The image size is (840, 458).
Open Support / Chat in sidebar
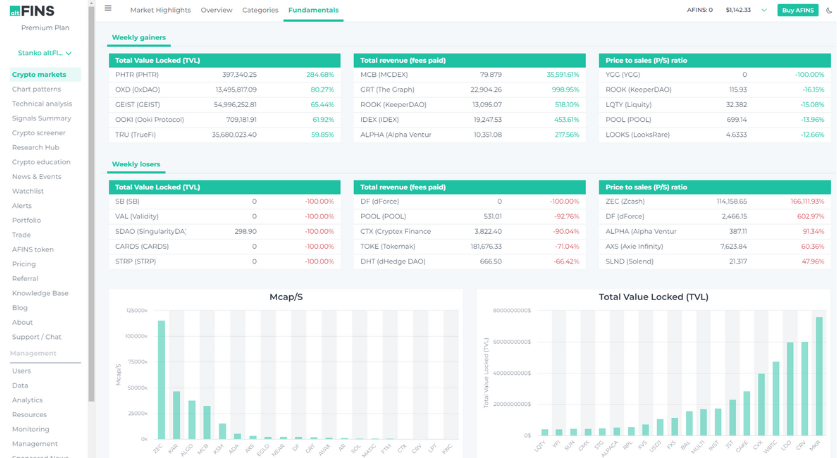[36, 337]
